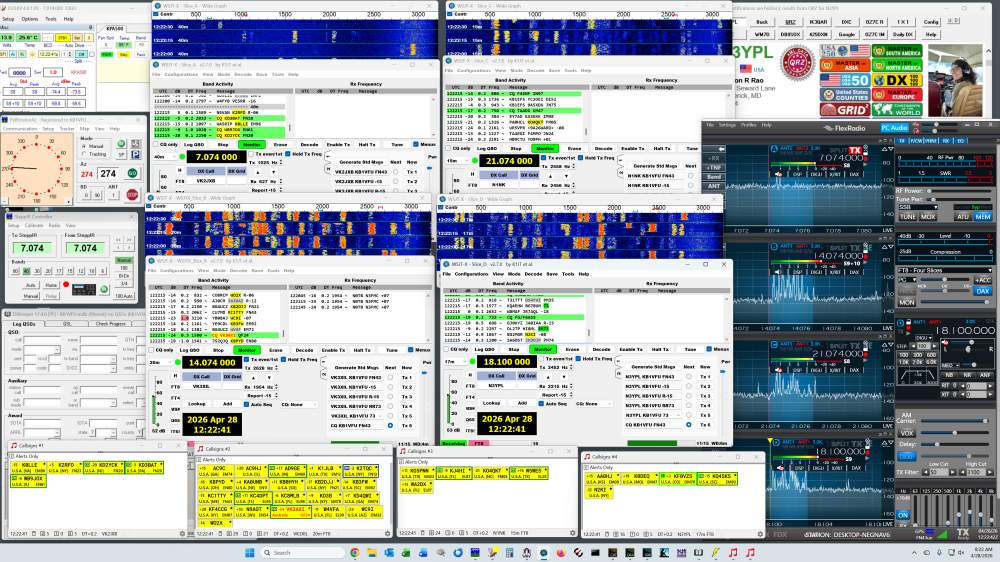1000x562 pixels.
Task: Click the settings gear in Callsigns #2 status bar
Action: pos(387,533)
